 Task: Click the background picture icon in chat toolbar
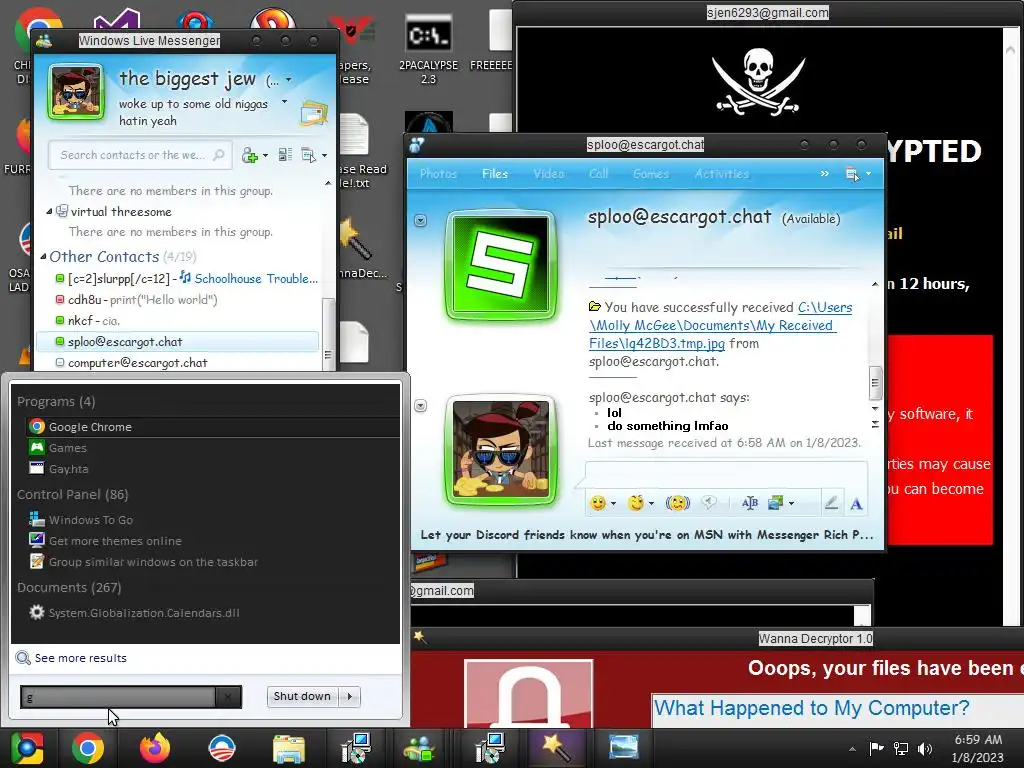[776, 503]
